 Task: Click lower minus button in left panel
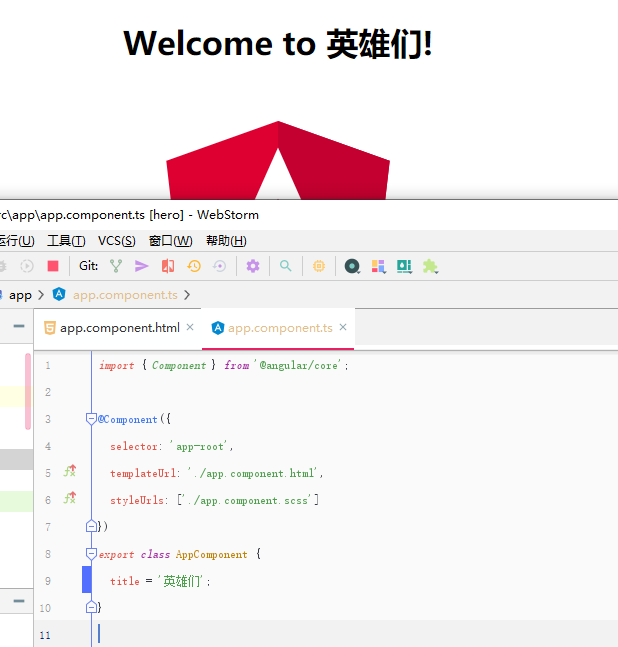(19, 601)
